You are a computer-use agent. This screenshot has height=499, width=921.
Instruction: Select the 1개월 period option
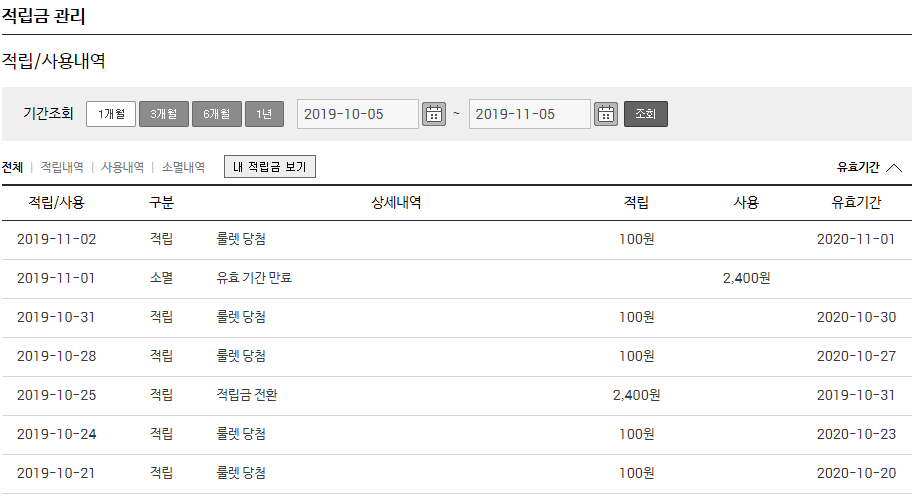[x=111, y=114]
